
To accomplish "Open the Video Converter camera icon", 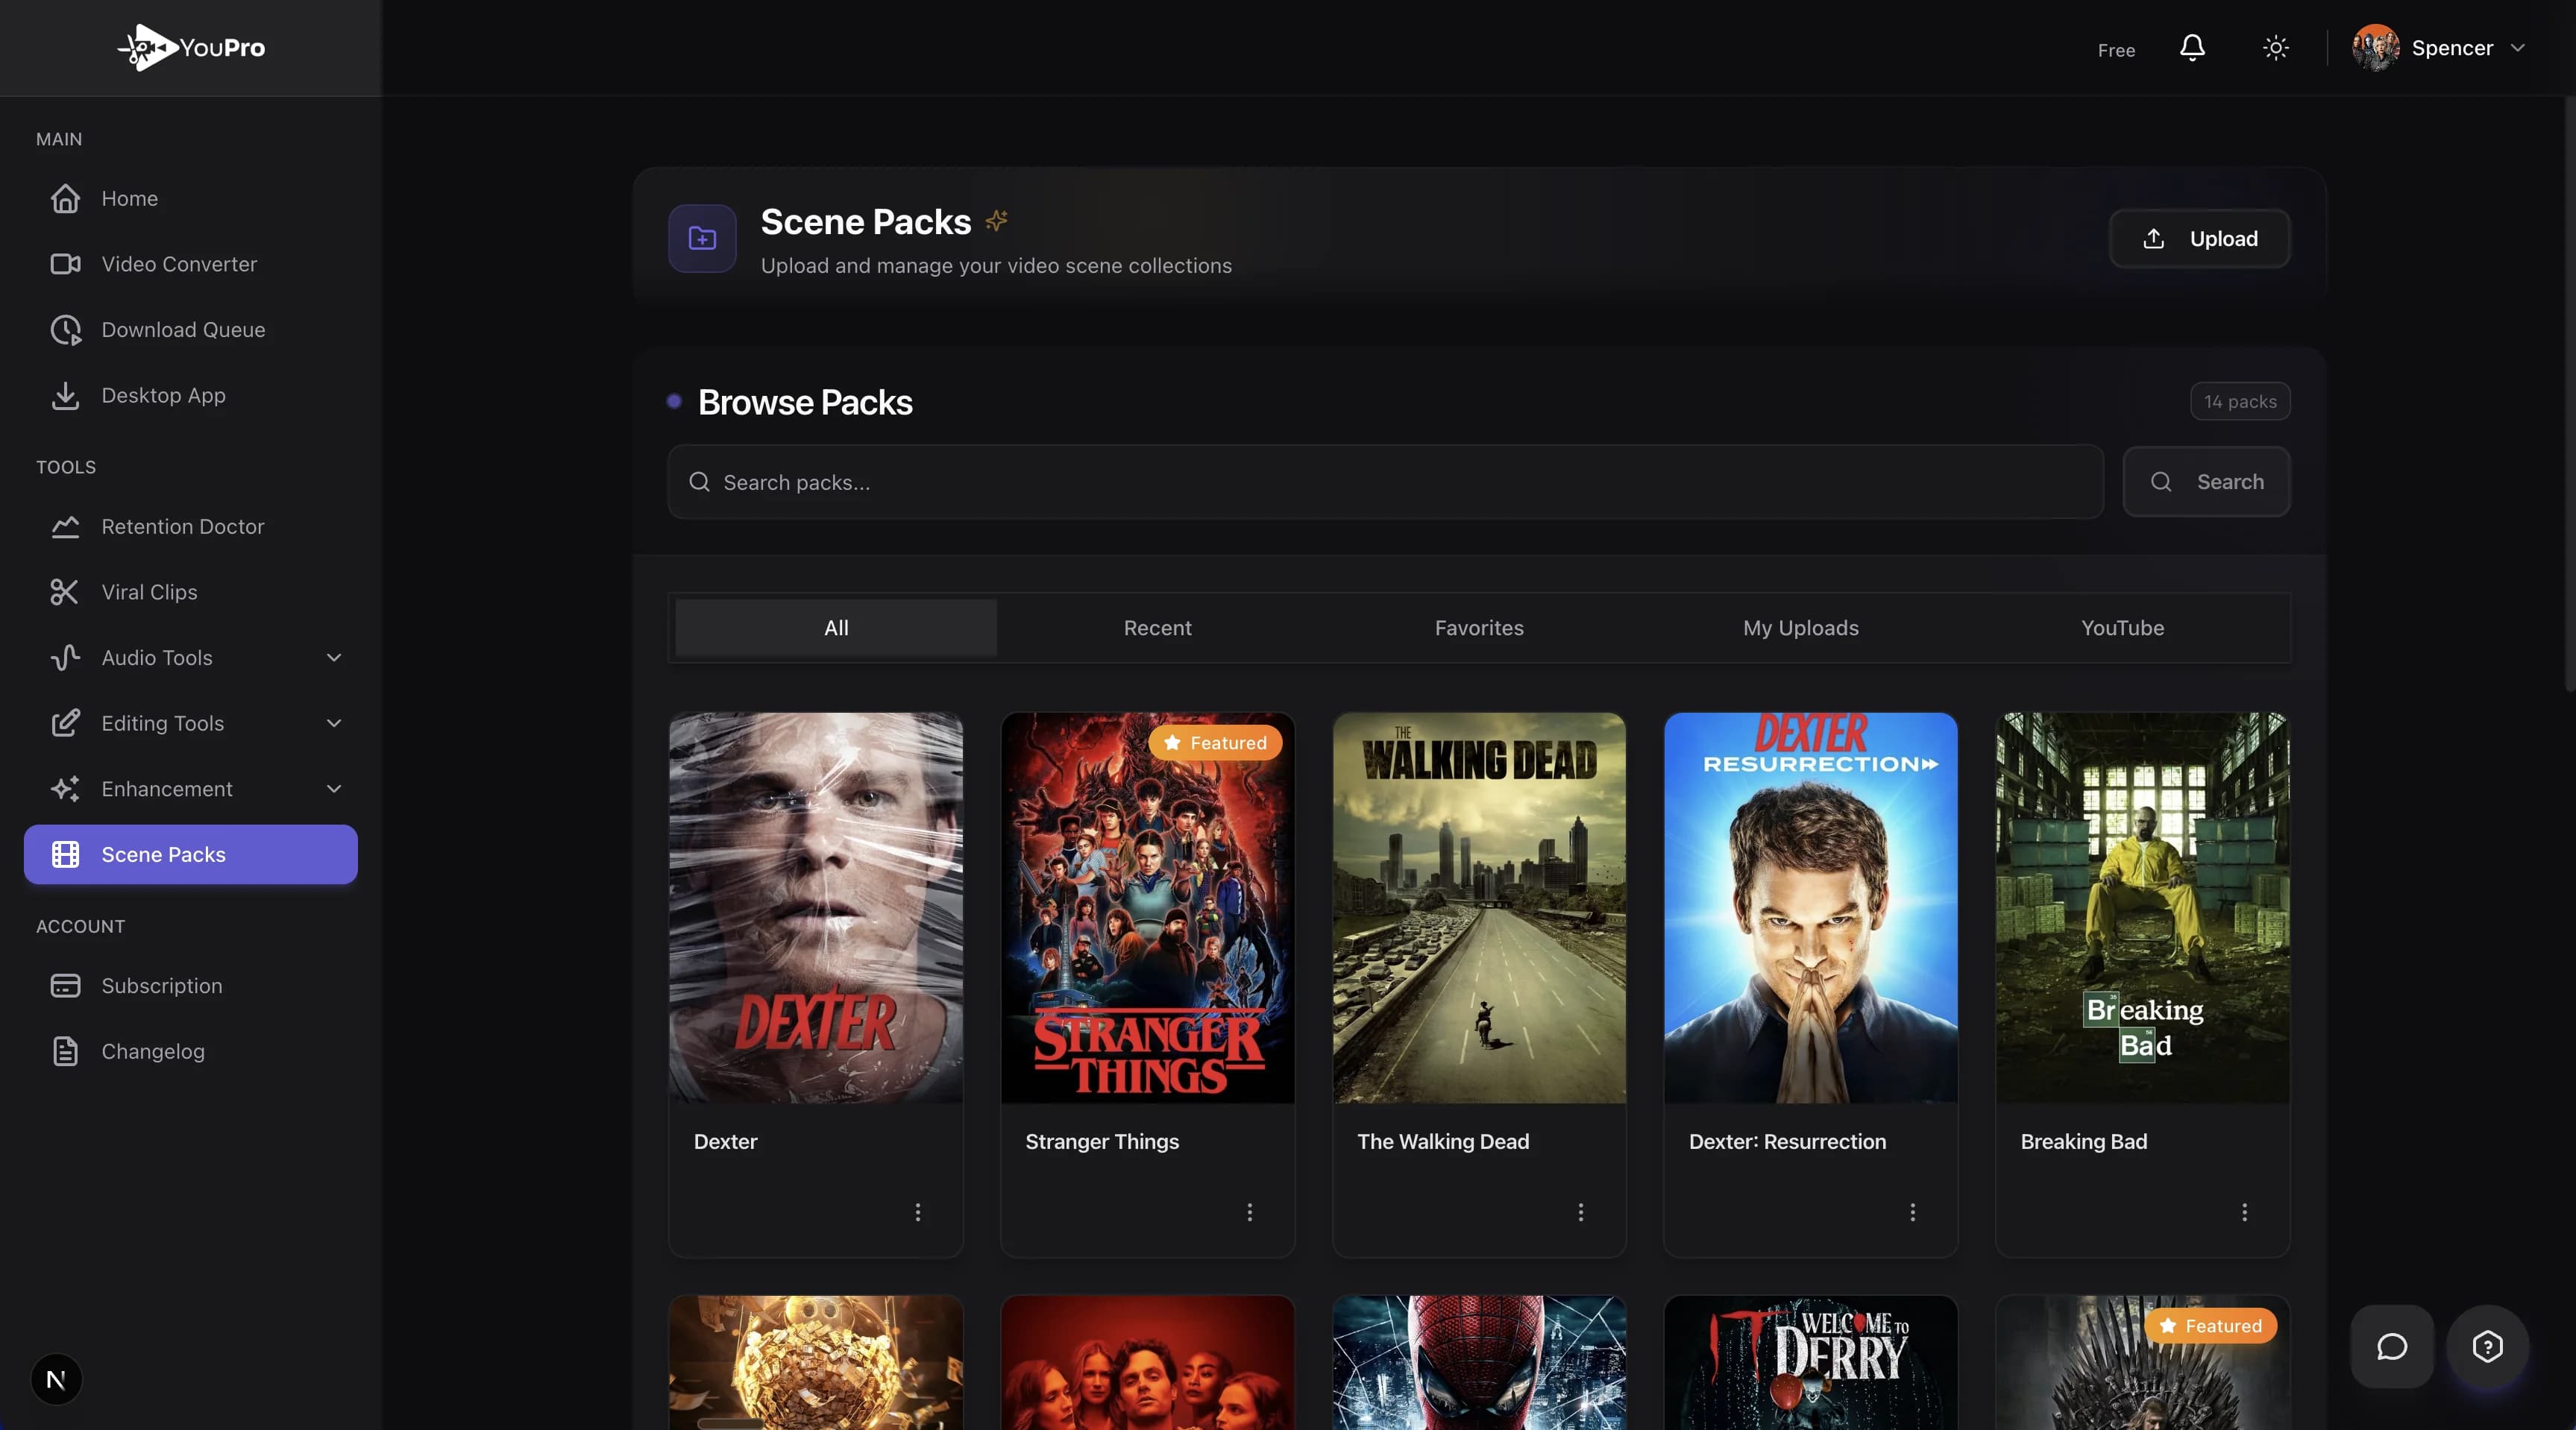I will (x=65, y=264).
